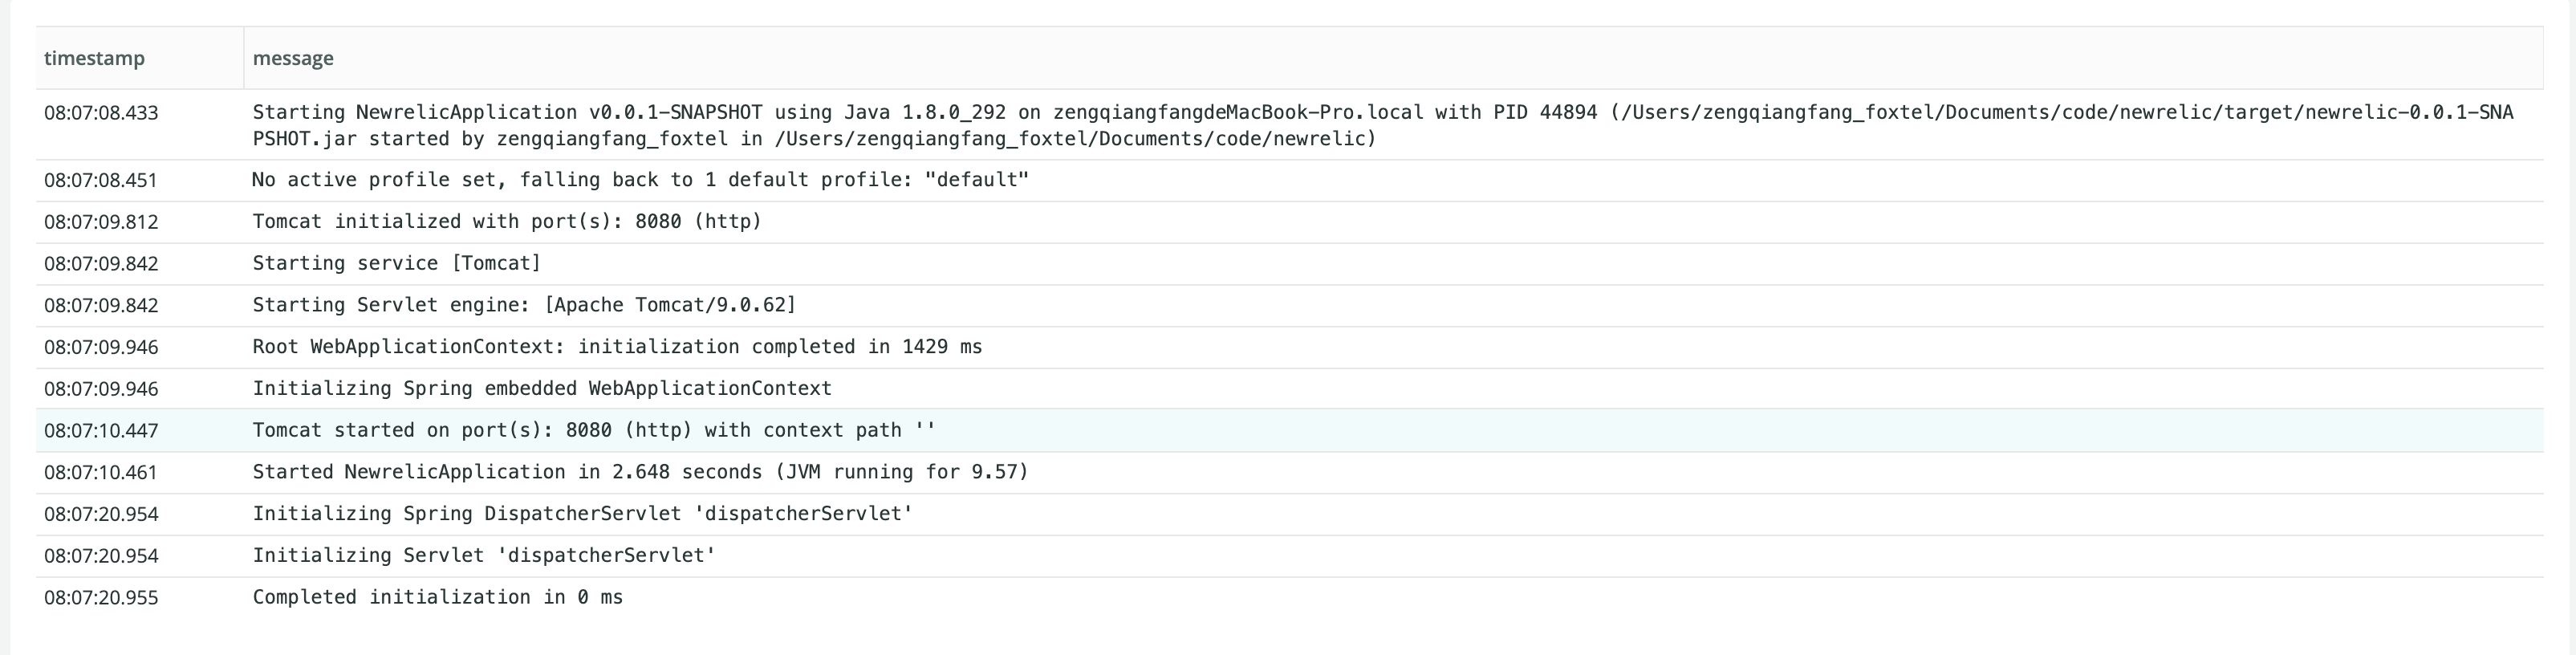Select timestamp 08:07:08.433
This screenshot has height=655, width=2576.
tap(101, 113)
